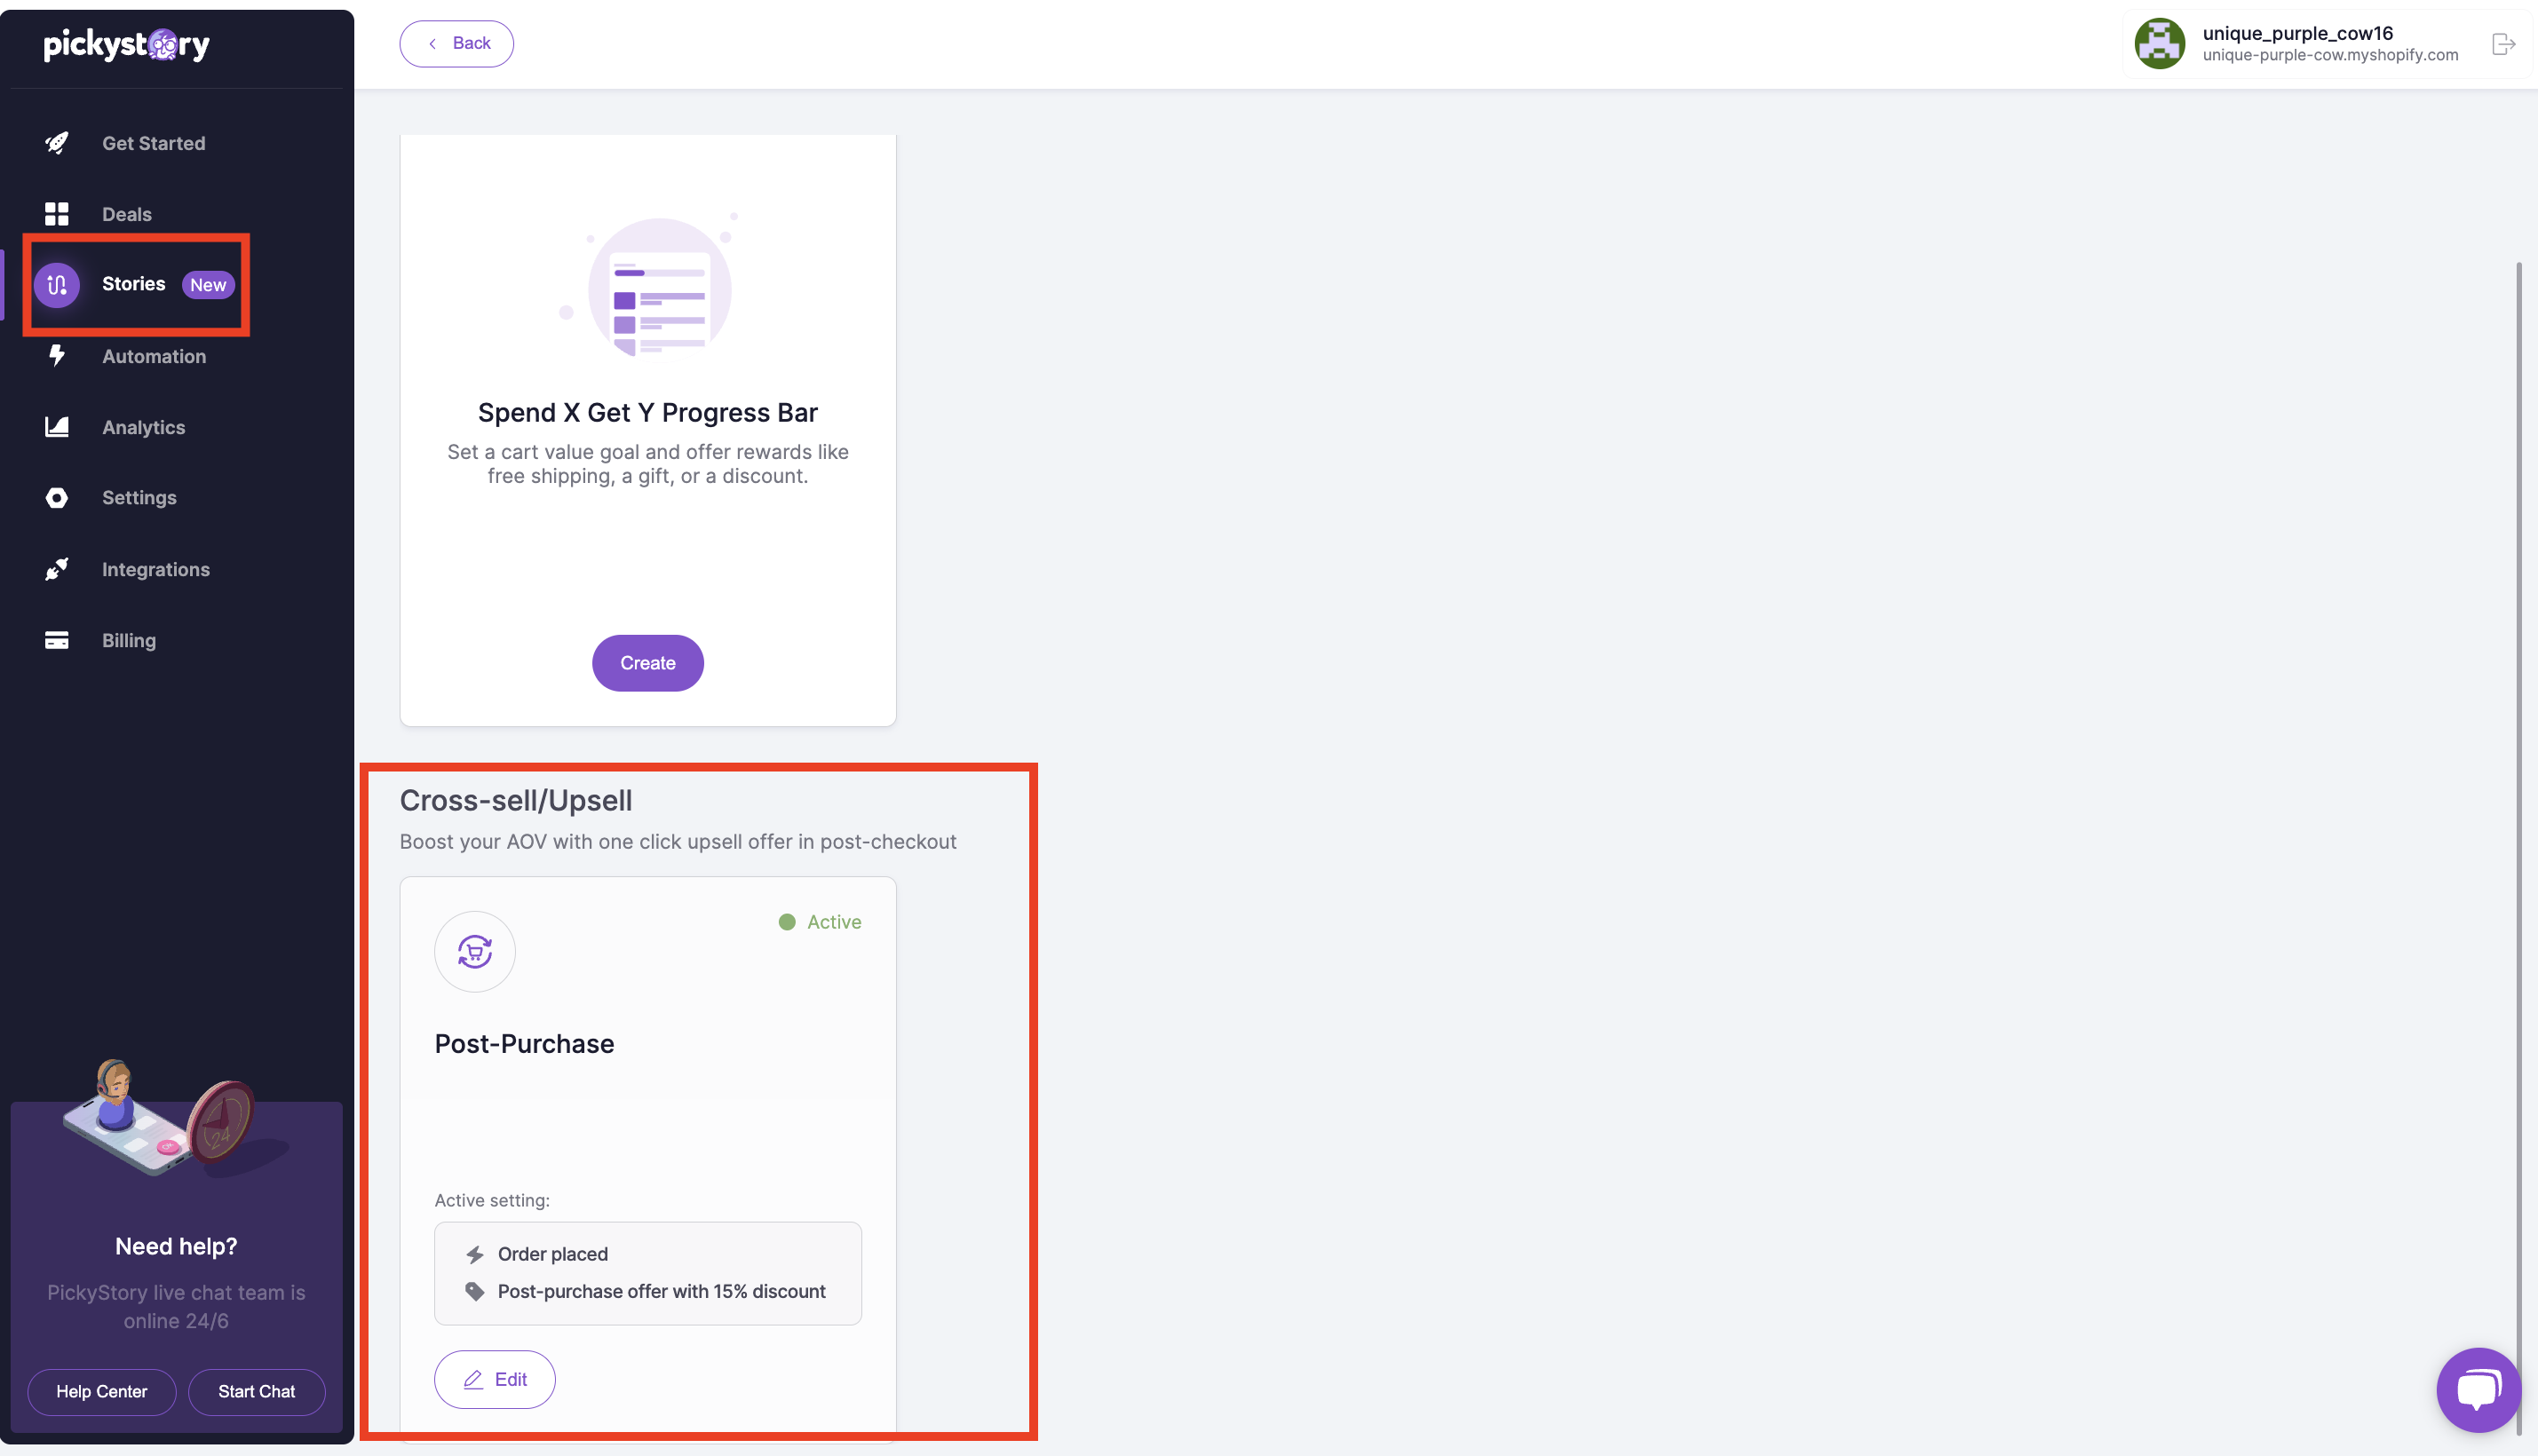
Task: Edit the Post-Purchase offer
Action: 495,1379
